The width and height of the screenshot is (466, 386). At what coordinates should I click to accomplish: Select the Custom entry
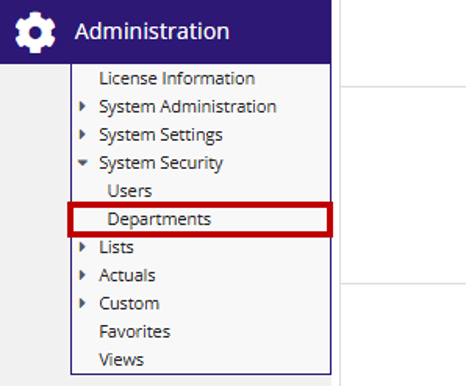pyautogui.click(x=129, y=304)
